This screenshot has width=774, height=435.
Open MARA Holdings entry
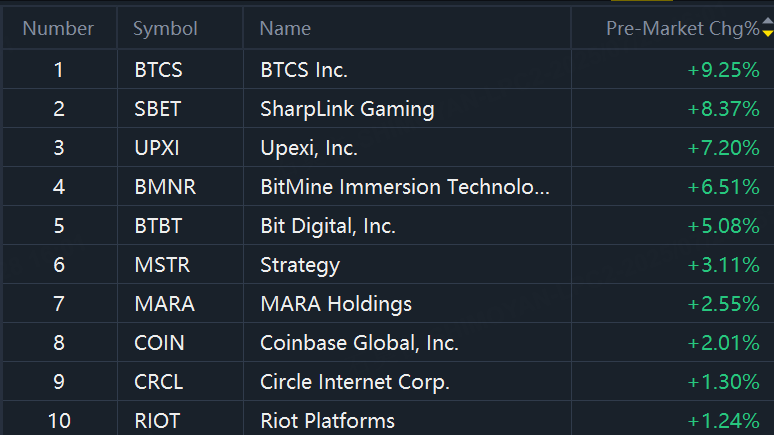click(x=336, y=304)
